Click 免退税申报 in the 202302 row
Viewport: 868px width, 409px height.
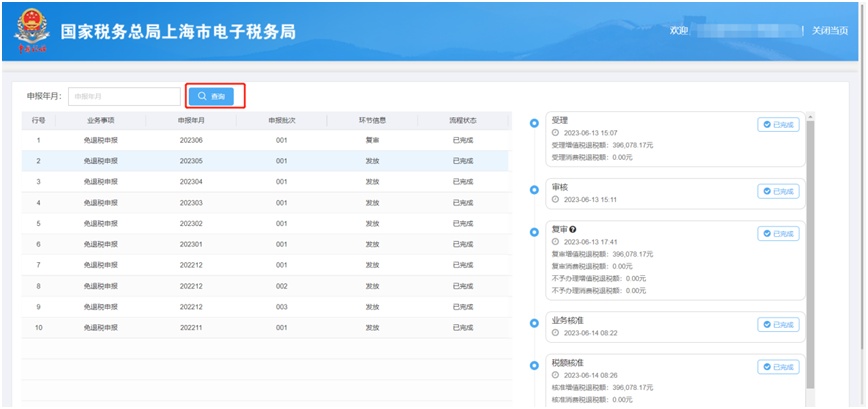pos(101,224)
